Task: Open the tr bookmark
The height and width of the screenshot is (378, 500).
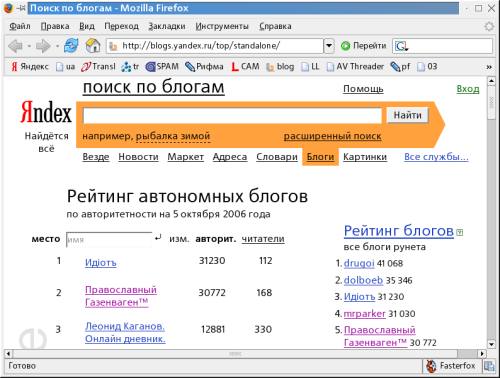Action: pos(130,67)
